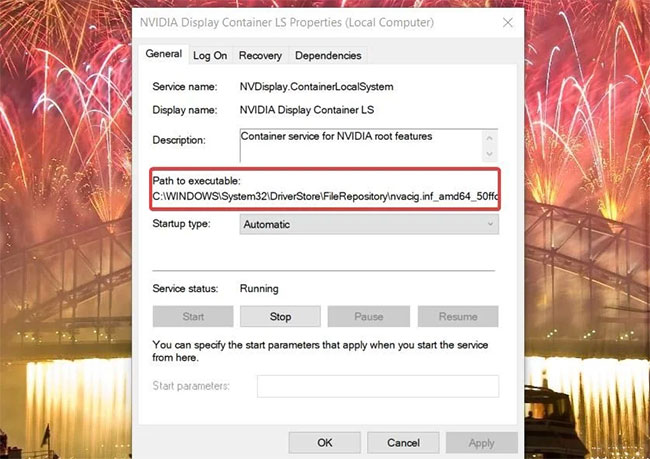Click the display name NVIDIA Display Container LS
The image size is (650, 459).
pyautogui.click(x=307, y=110)
